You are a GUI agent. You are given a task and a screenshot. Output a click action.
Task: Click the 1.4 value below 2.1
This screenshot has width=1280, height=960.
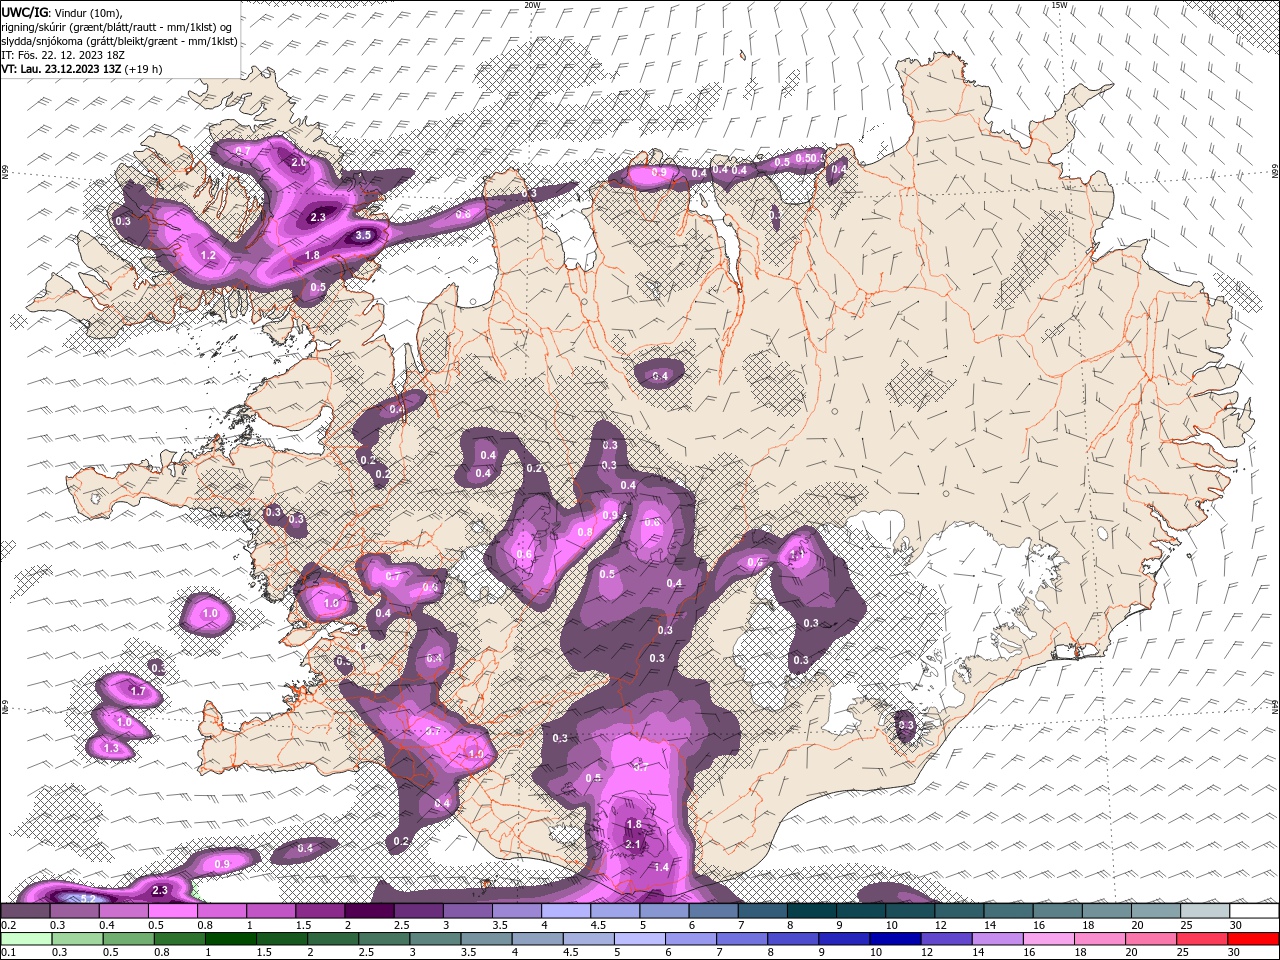[661, 868]
